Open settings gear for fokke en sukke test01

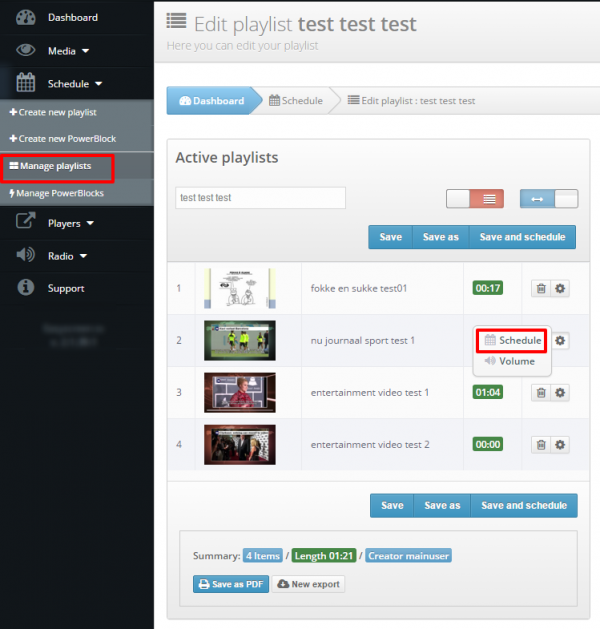click(560, 288)
